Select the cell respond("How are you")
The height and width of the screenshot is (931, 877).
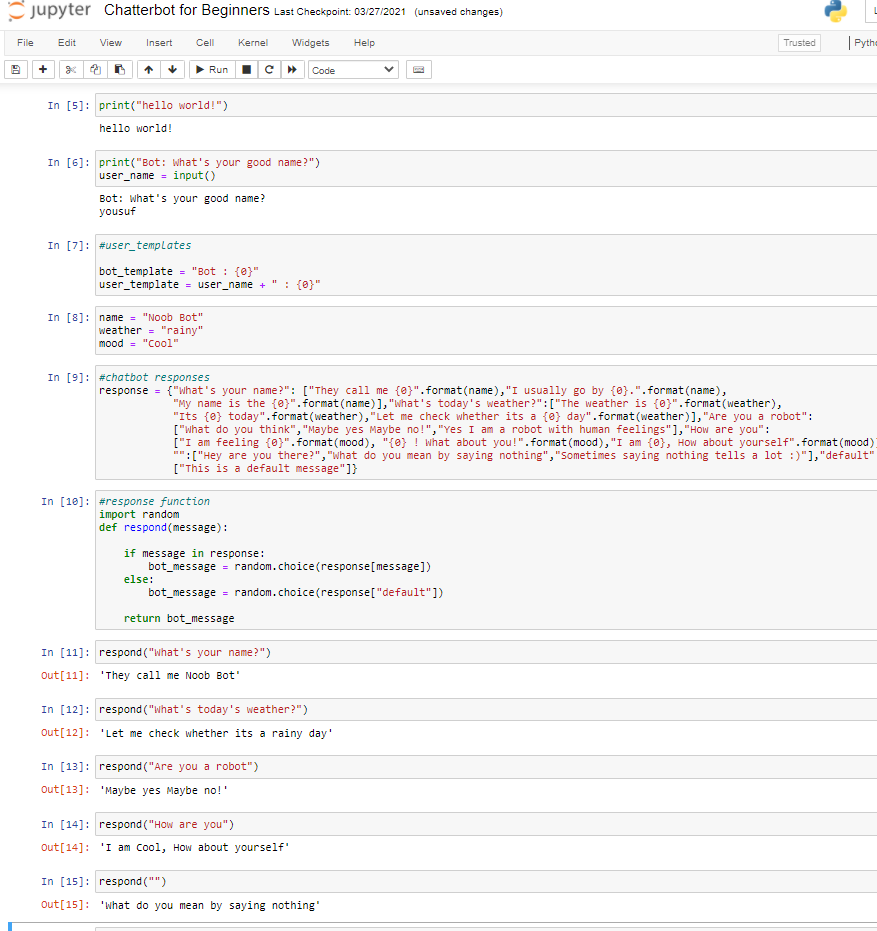click(x=486, y=824)
